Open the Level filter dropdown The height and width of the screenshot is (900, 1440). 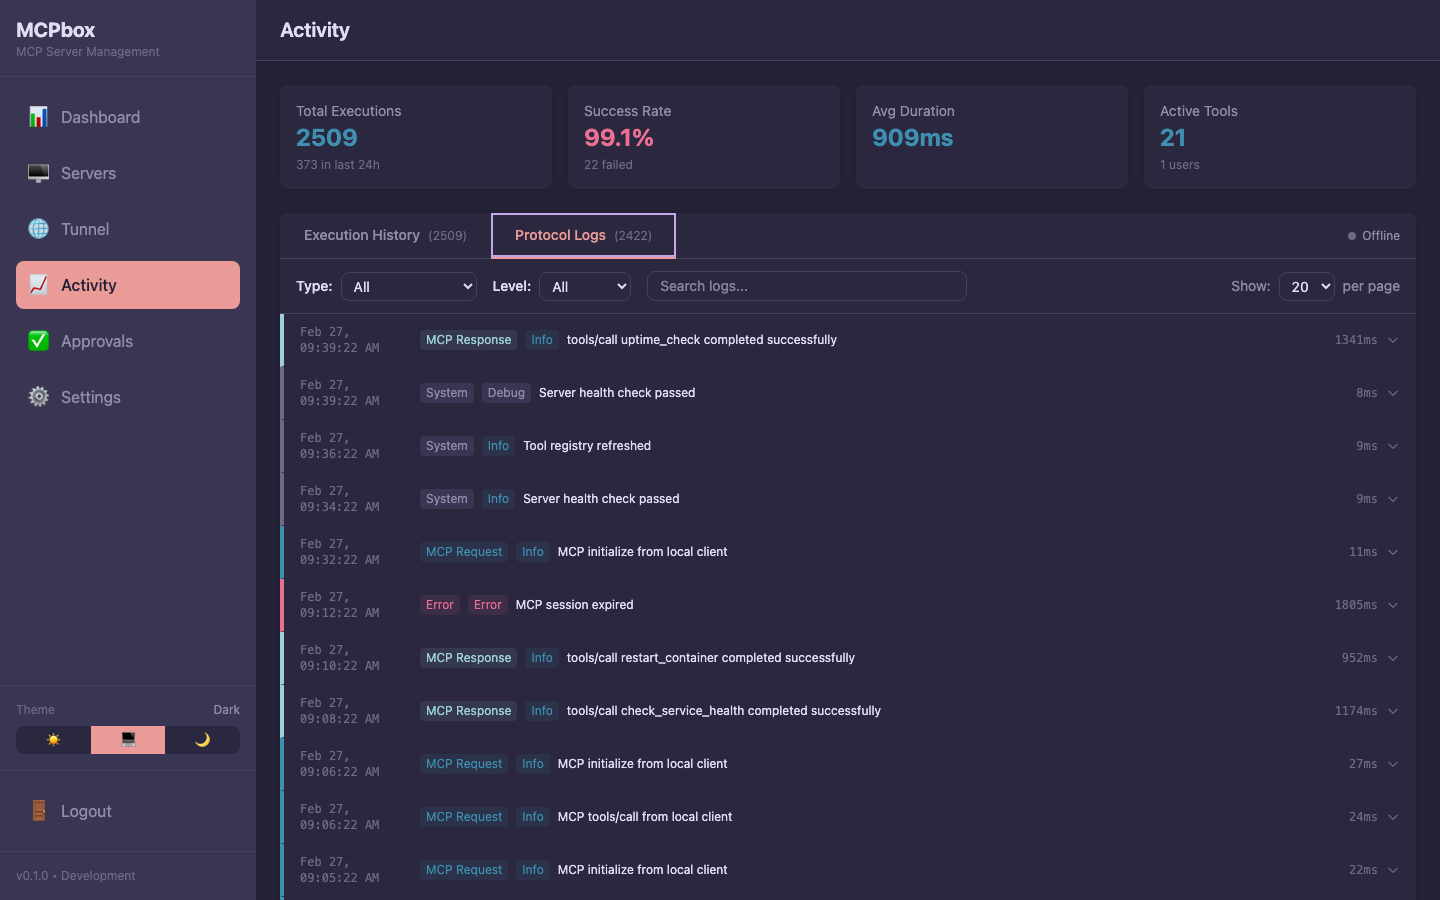(585, 286)
